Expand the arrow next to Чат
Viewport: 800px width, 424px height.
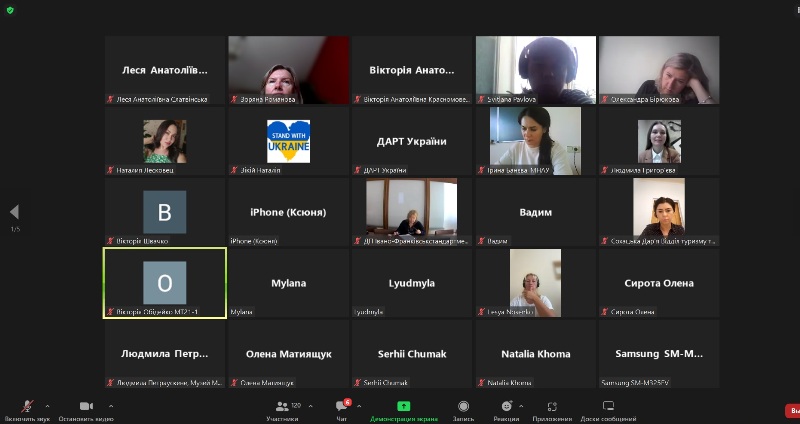click(x=359, y=407)
